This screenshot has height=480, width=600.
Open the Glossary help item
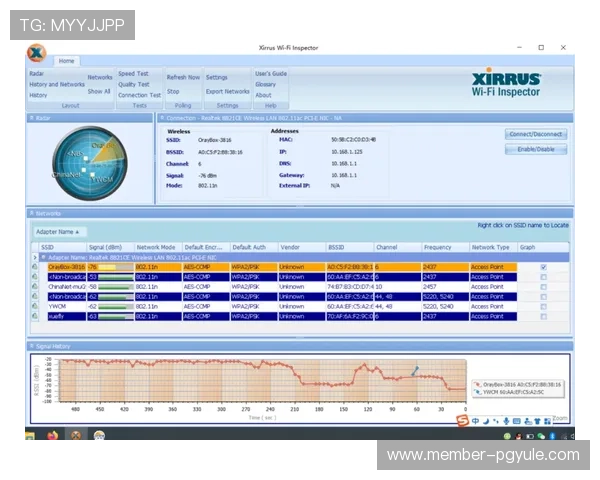[266, 84]
